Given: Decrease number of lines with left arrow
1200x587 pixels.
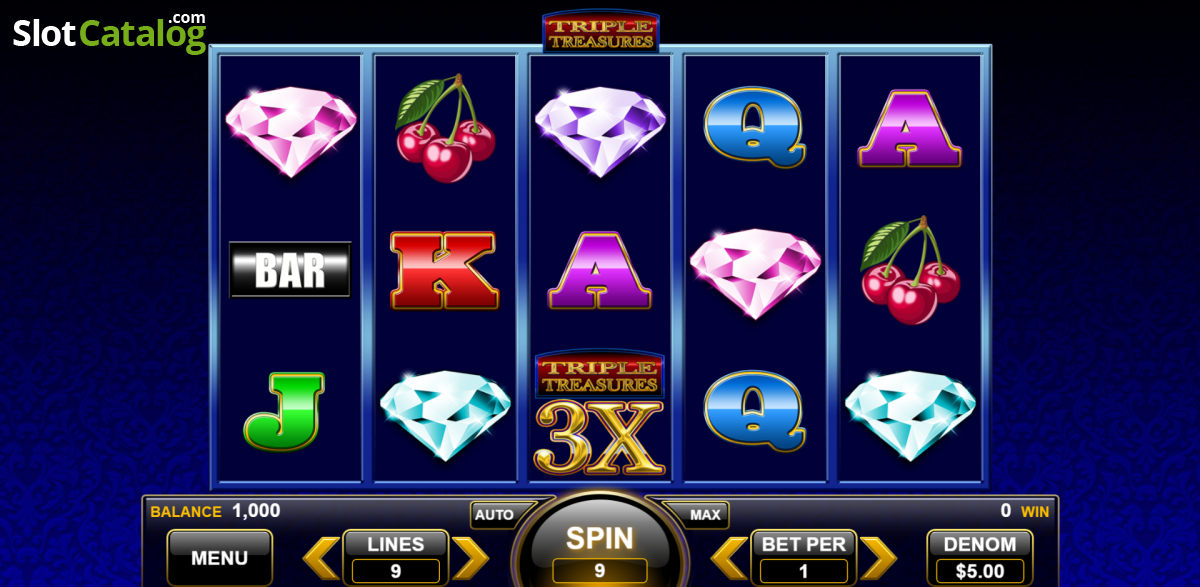Looking at the screenshot, I should pyautogui.click(x=321, y=558).
